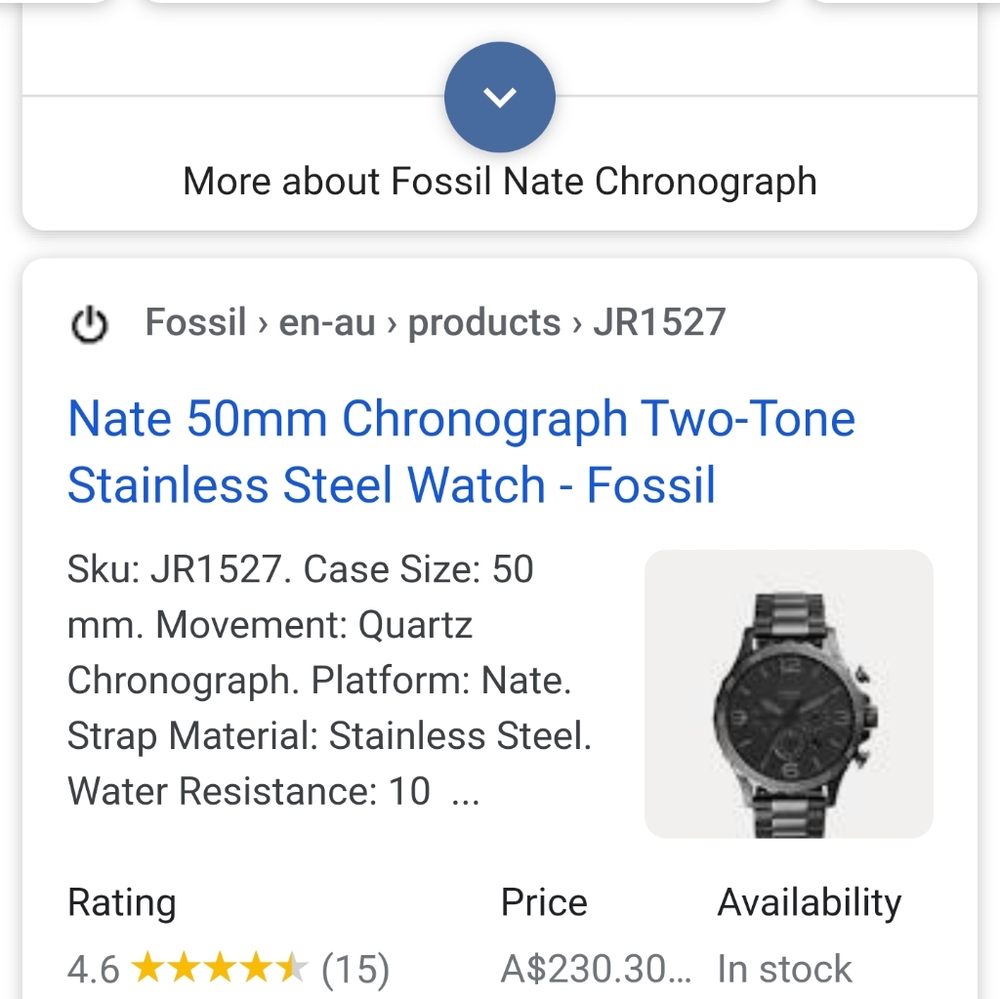The height and width of the screenshot is (999, 1000).
Task: Click the Fossil breadcrumb label
Action: (195, 322)
